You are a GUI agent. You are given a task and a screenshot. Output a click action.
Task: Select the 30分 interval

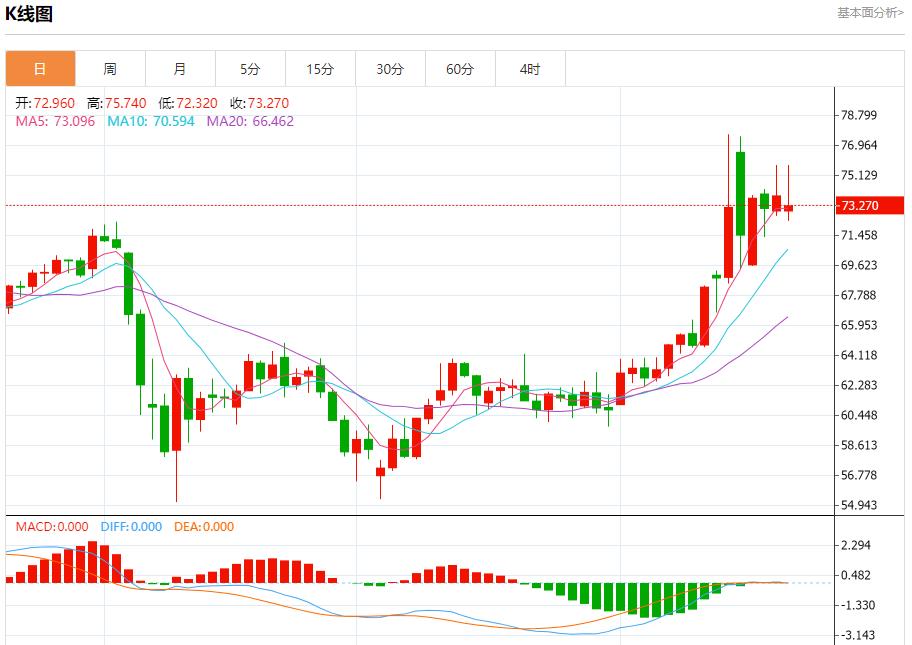[x=390, y=68]
